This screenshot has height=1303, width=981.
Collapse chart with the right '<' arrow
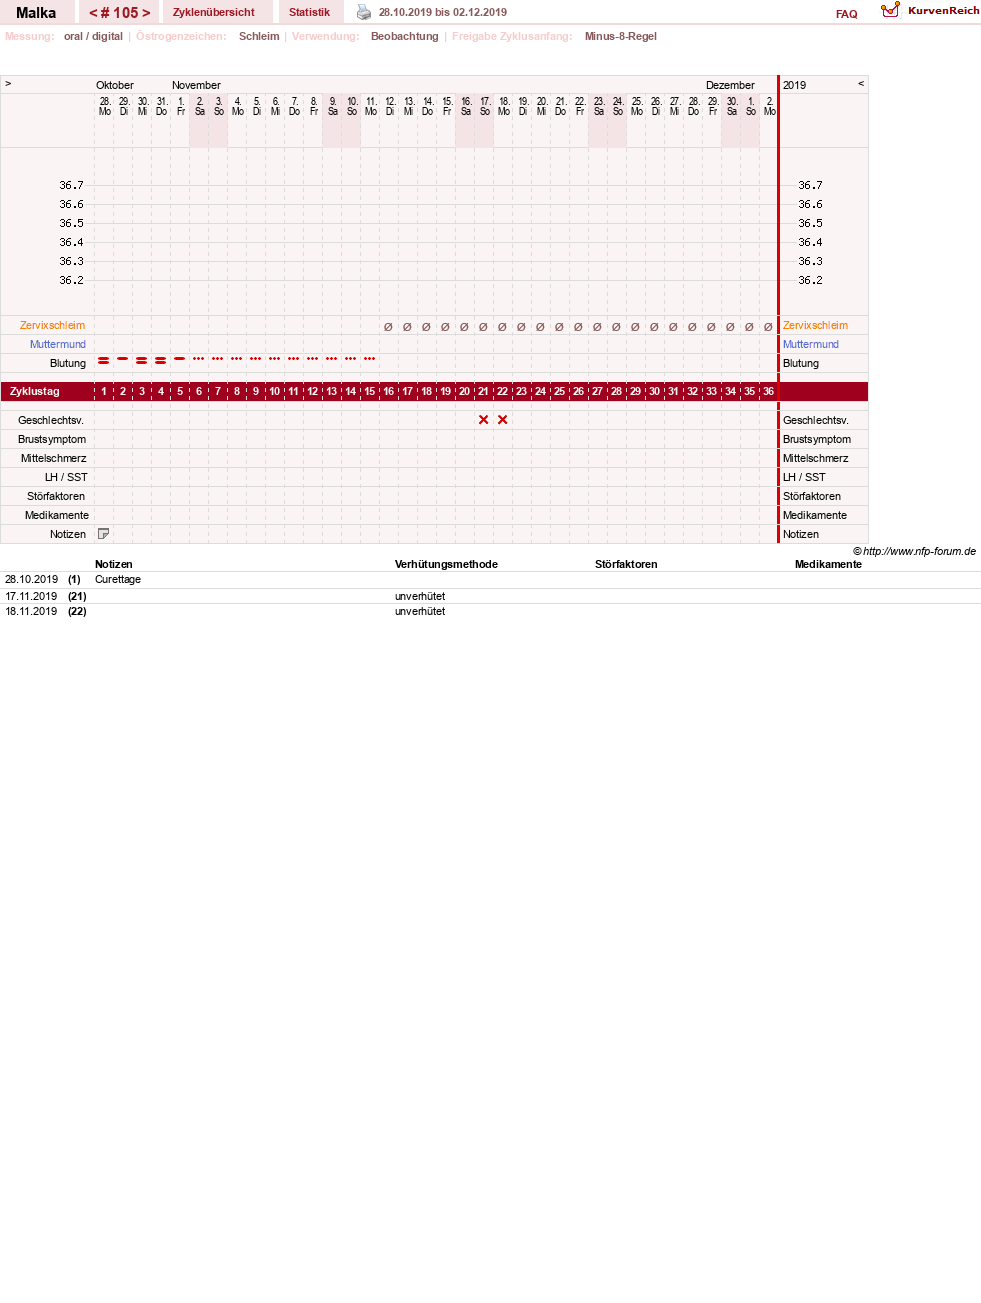click(x=861, y=84)
